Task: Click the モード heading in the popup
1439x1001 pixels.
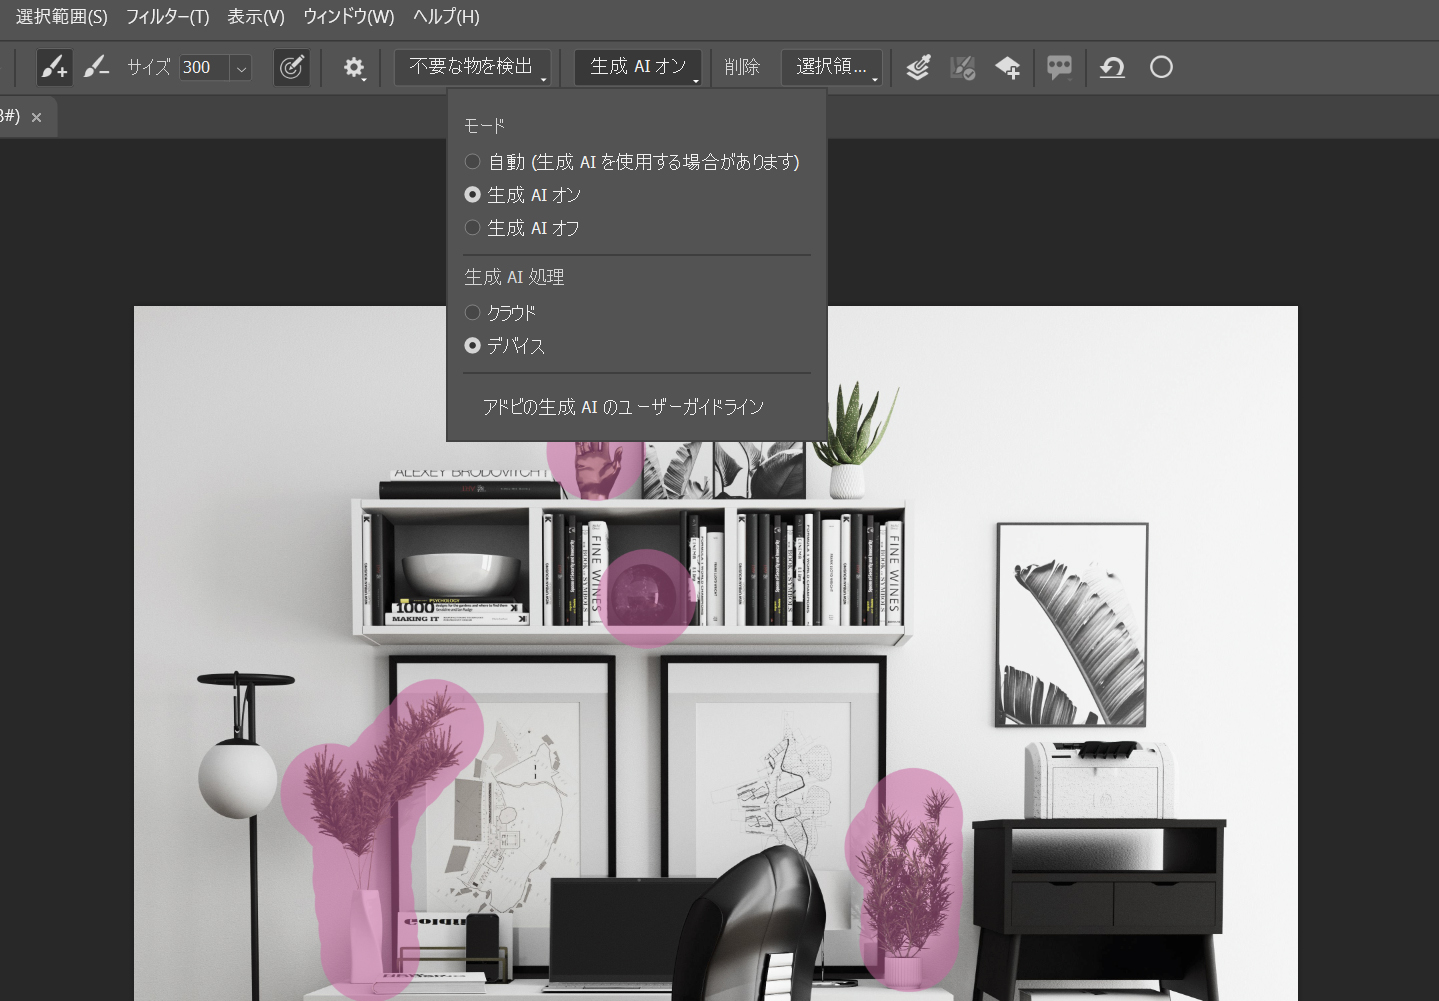Action: [484, 126]
